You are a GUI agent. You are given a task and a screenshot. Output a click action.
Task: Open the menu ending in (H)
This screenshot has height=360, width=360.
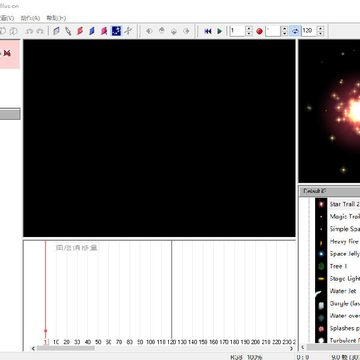56,18
